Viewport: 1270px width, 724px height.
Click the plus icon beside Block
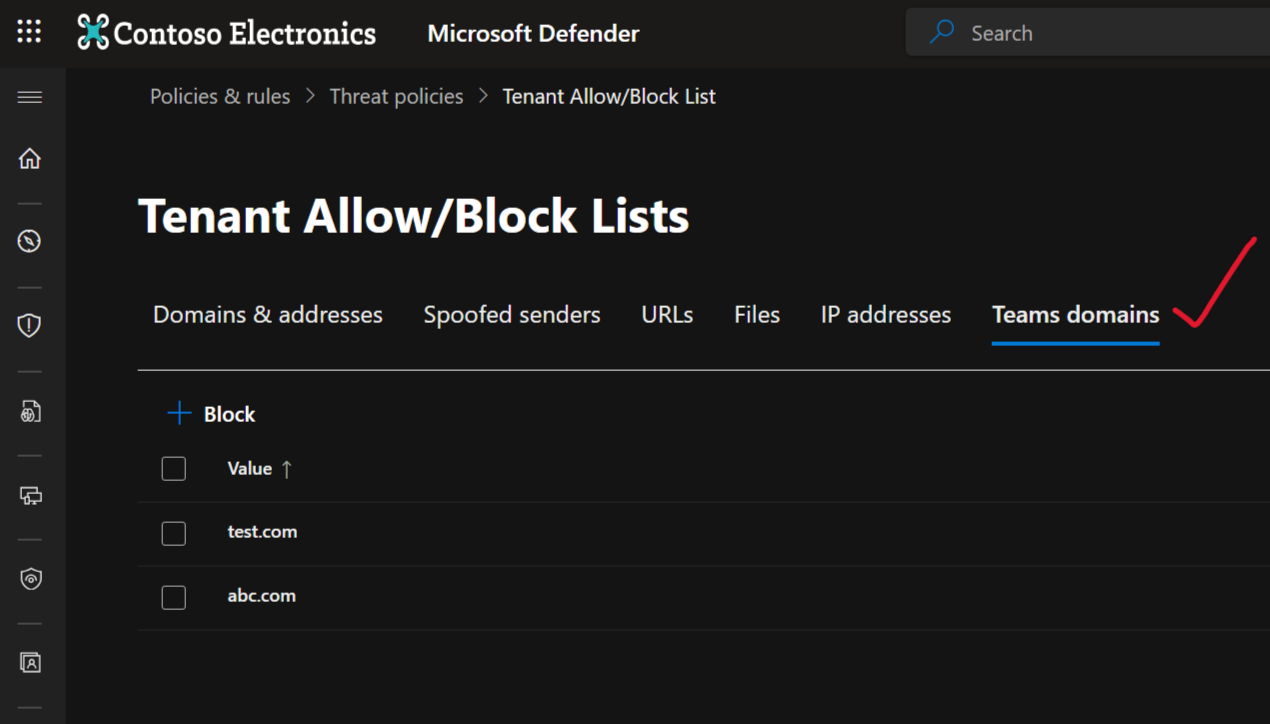tap(179, 413)
